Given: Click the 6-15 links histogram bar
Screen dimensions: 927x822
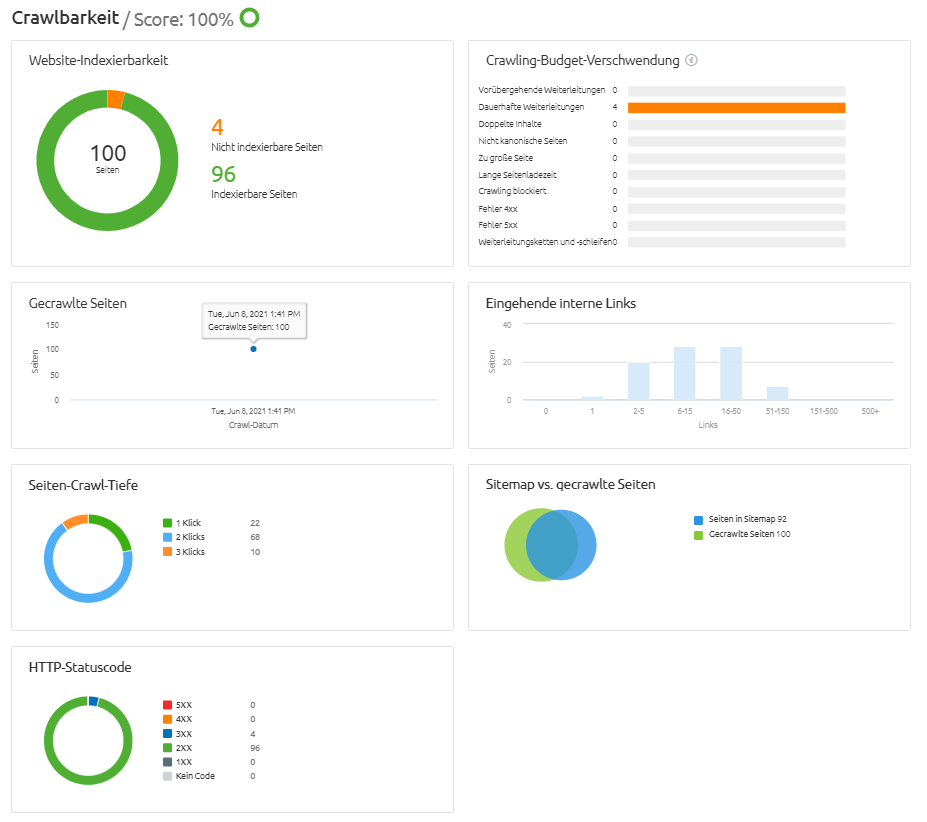Looking at the screenshot, I should pyautogui.click(x=684, y=374).
